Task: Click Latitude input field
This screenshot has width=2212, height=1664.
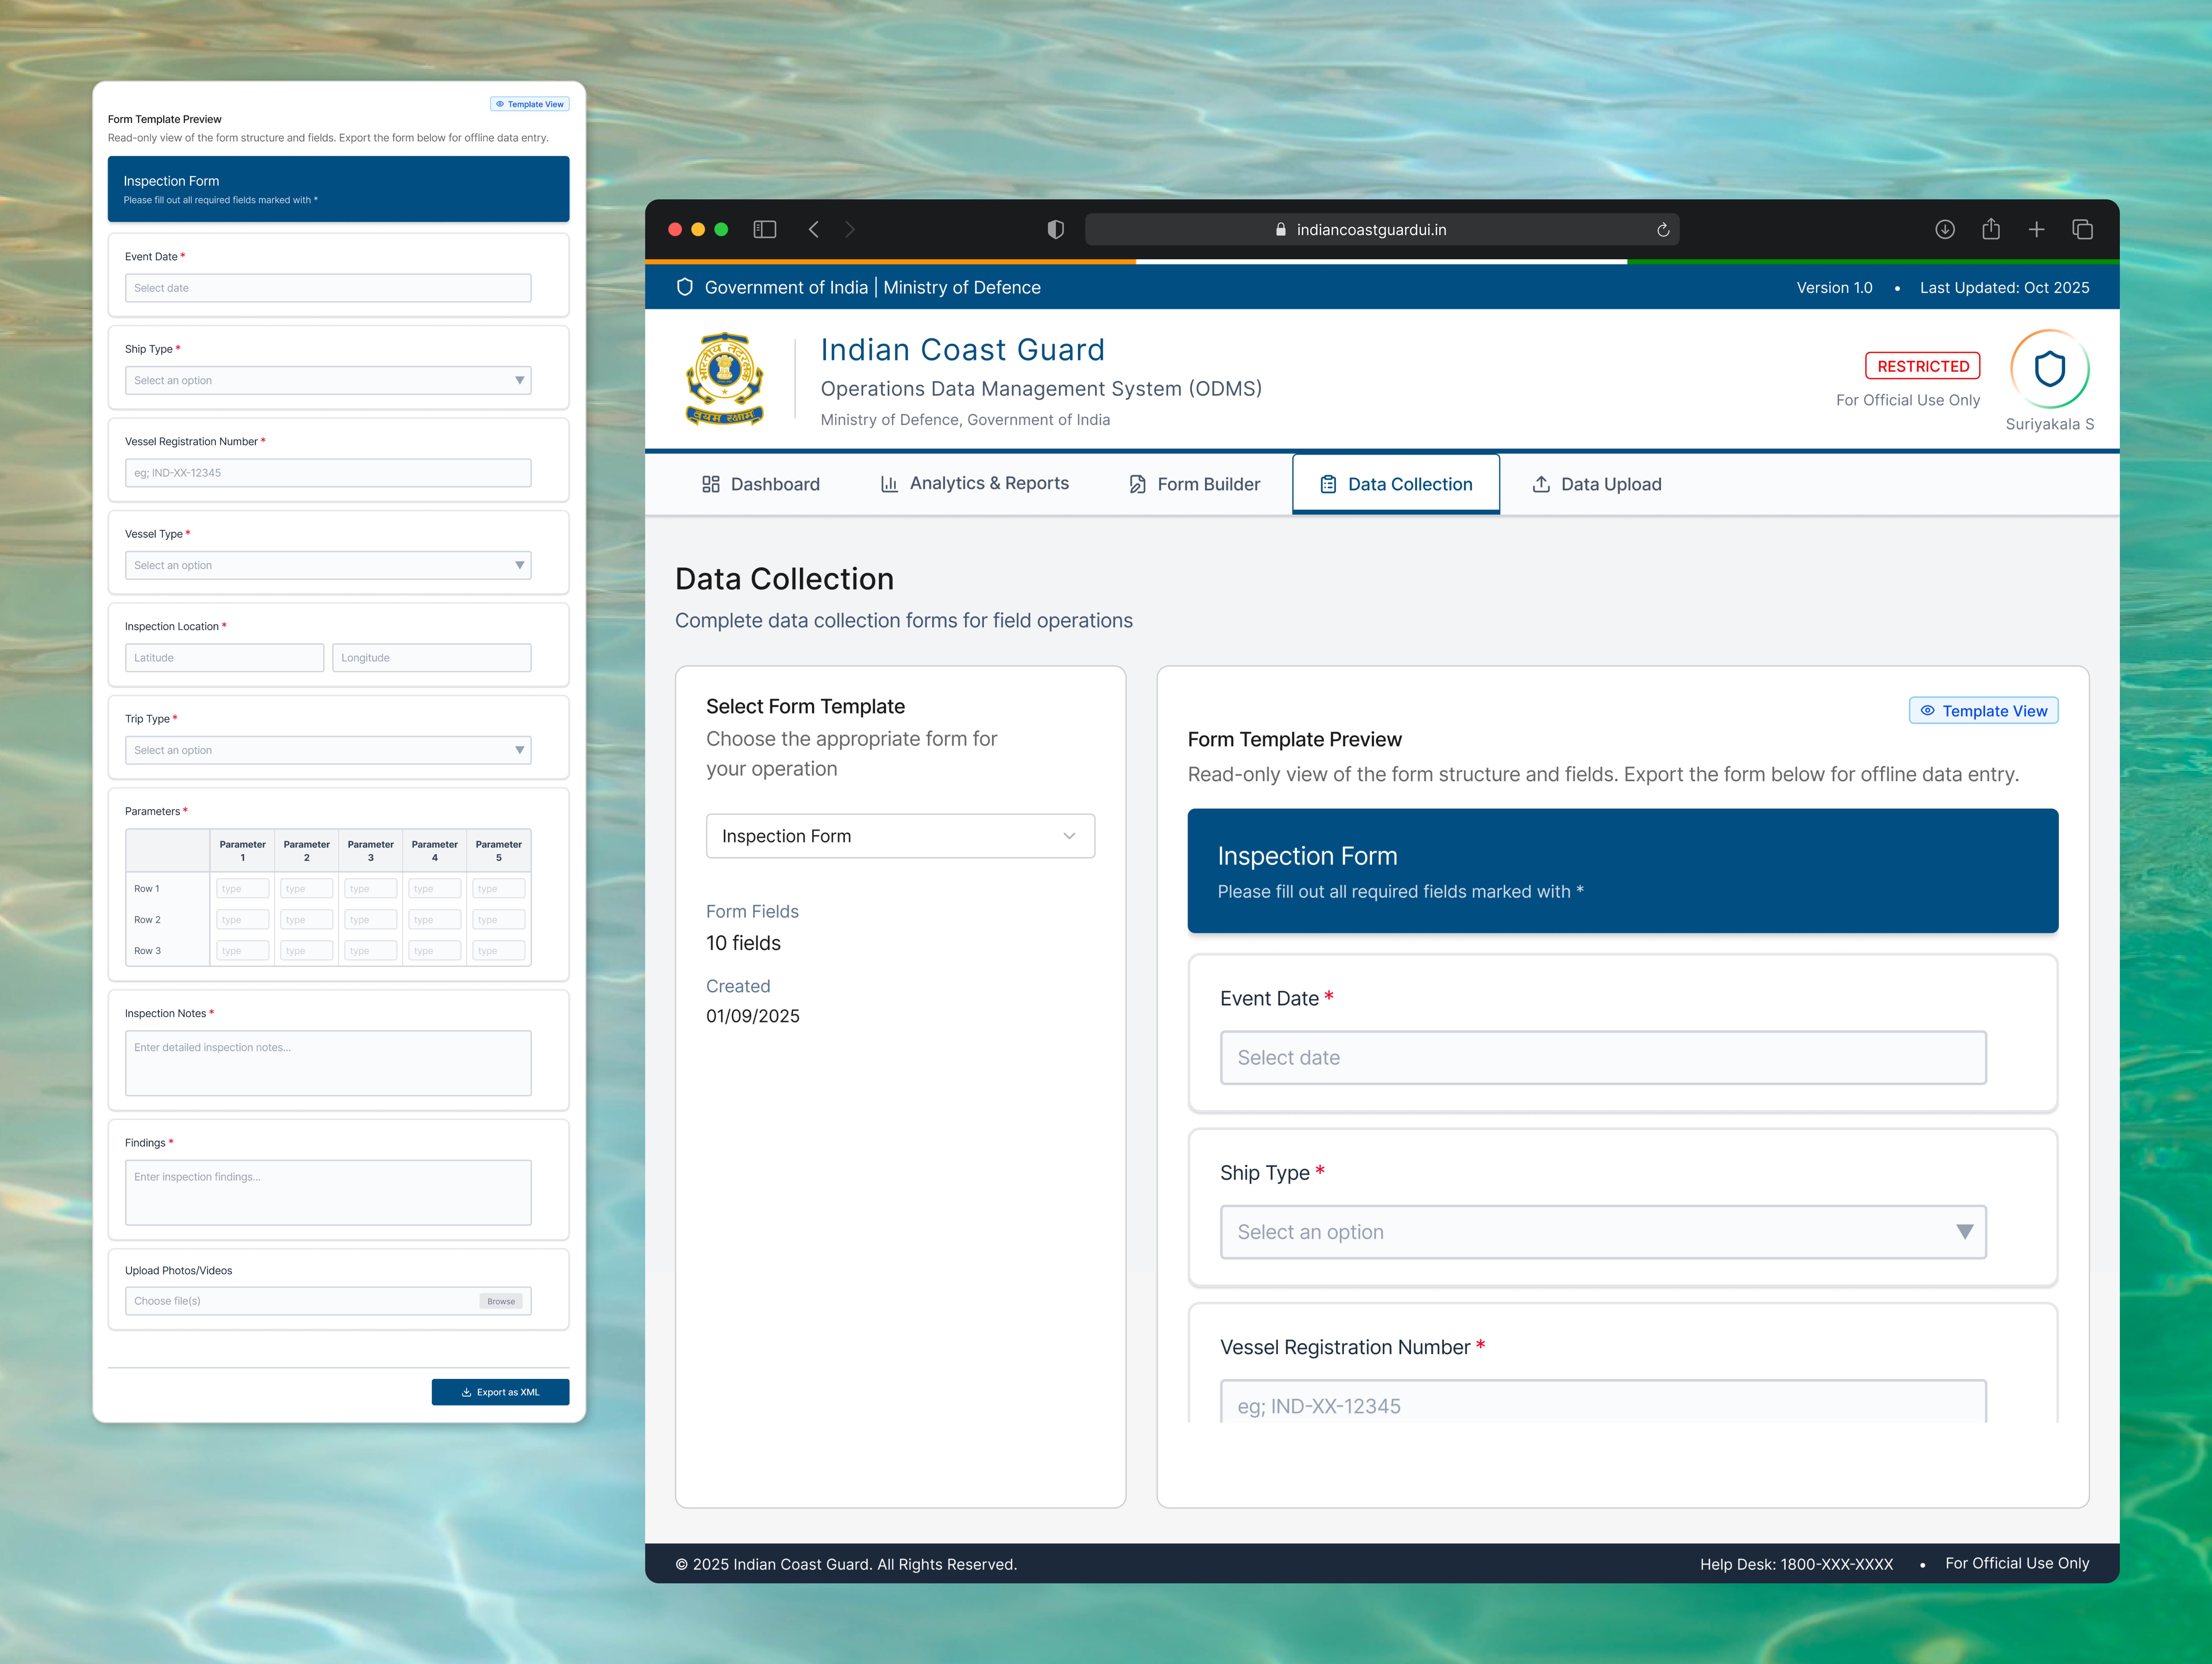Action: 224,658
